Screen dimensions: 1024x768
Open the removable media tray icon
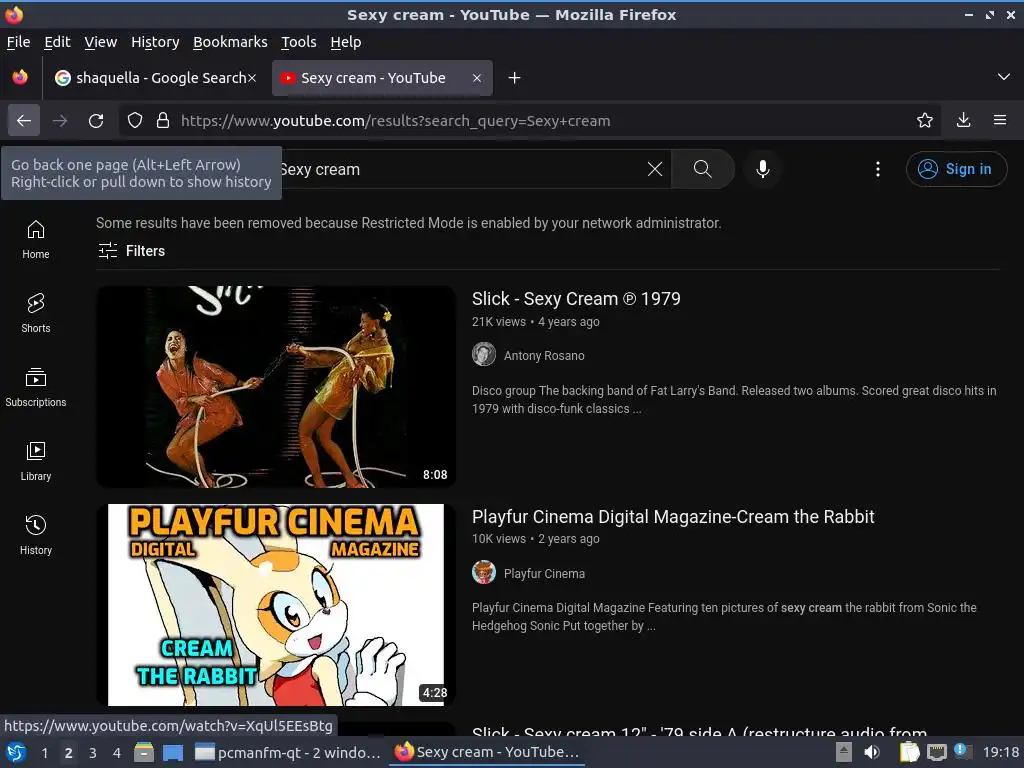[x=843, y=752]
